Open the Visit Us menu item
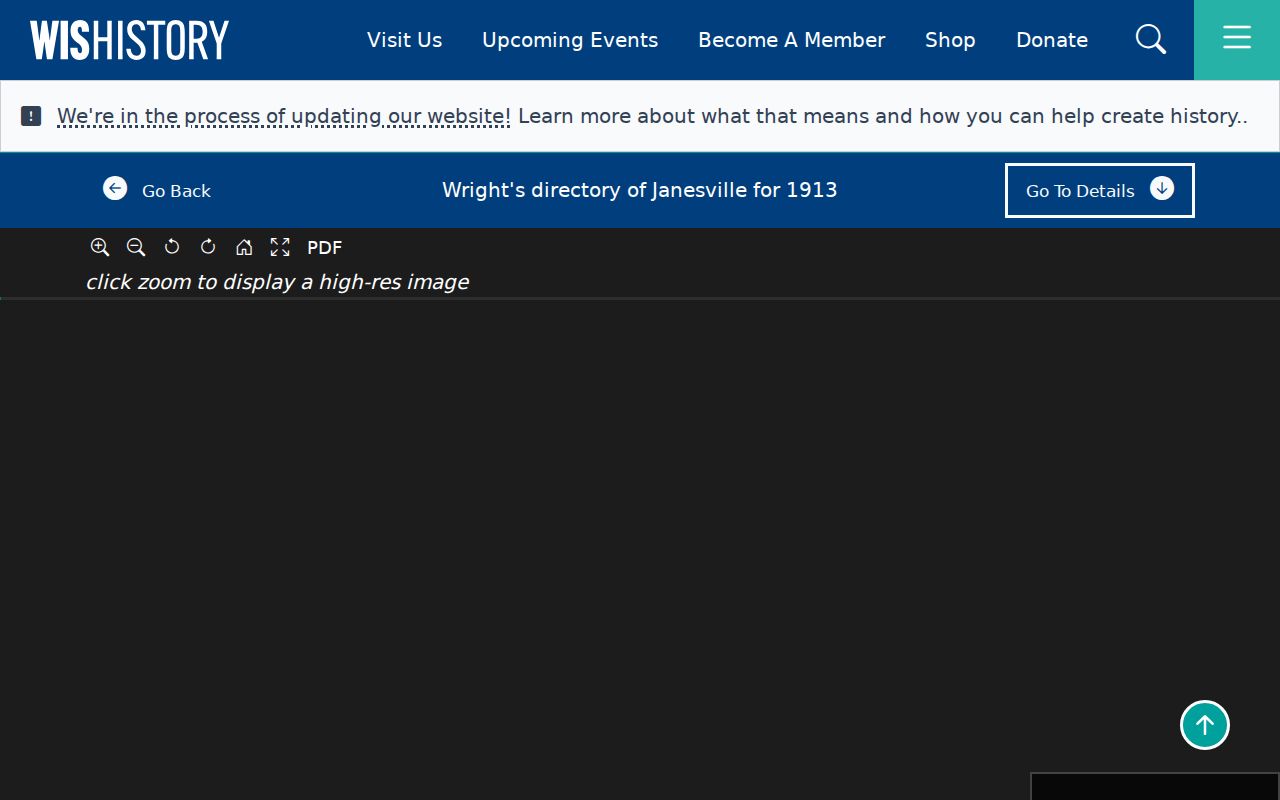1280x800 pixels. tap(404, 40)
